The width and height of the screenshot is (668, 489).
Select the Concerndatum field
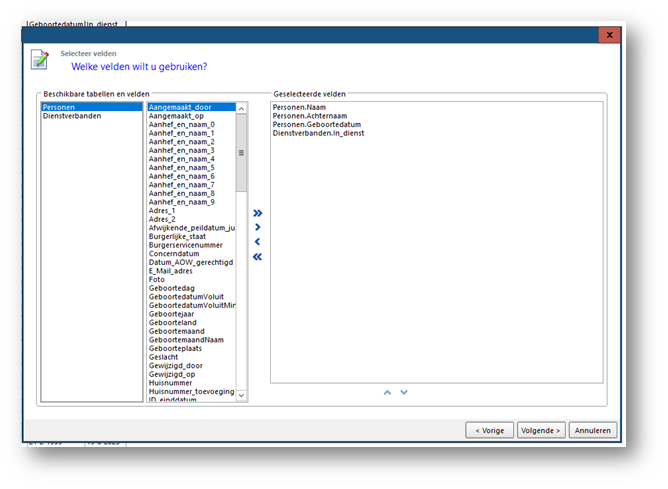[x=191, y=253]
